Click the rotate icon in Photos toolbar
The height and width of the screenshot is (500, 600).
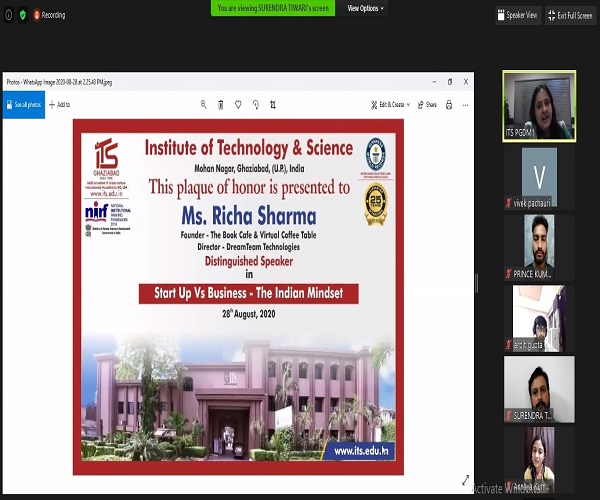(256, 104)
